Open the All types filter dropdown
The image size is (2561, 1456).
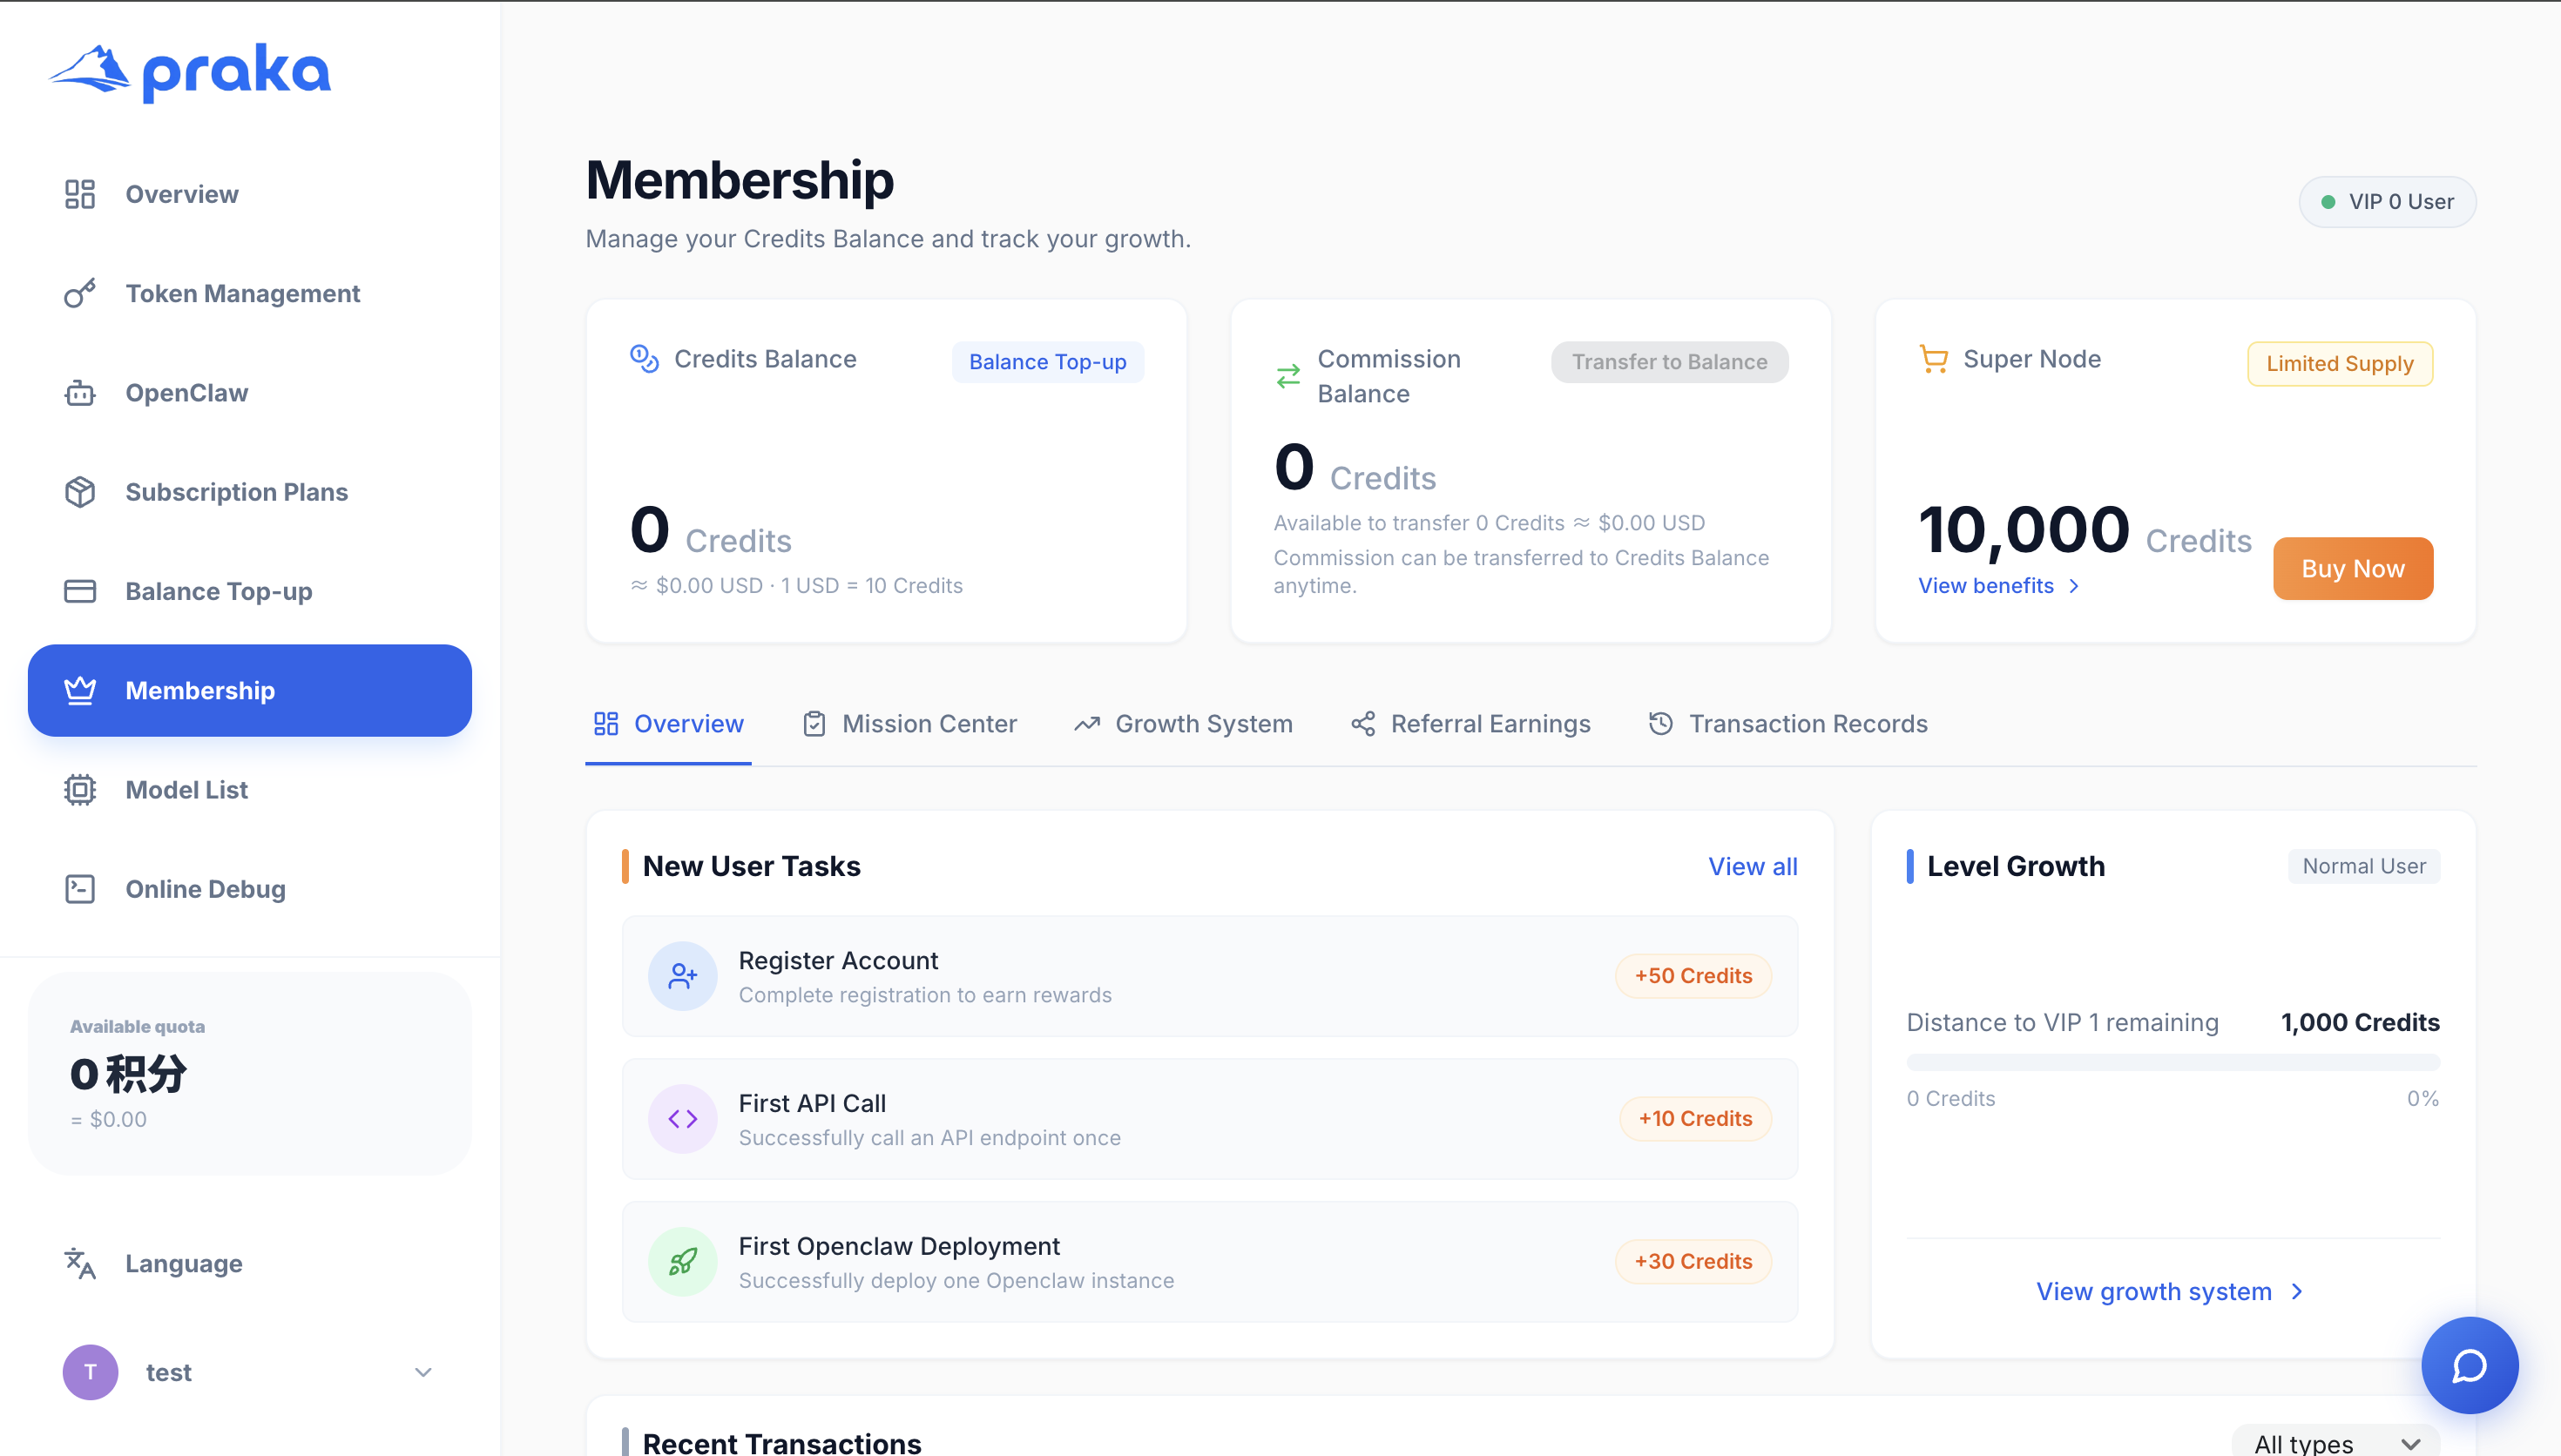2335,1442
